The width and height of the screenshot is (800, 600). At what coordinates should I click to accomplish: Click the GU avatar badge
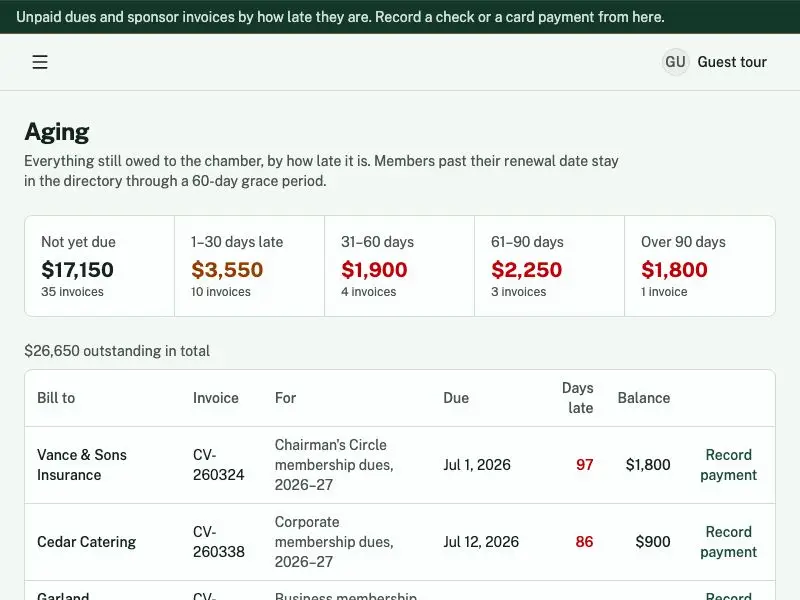(675, 62)
